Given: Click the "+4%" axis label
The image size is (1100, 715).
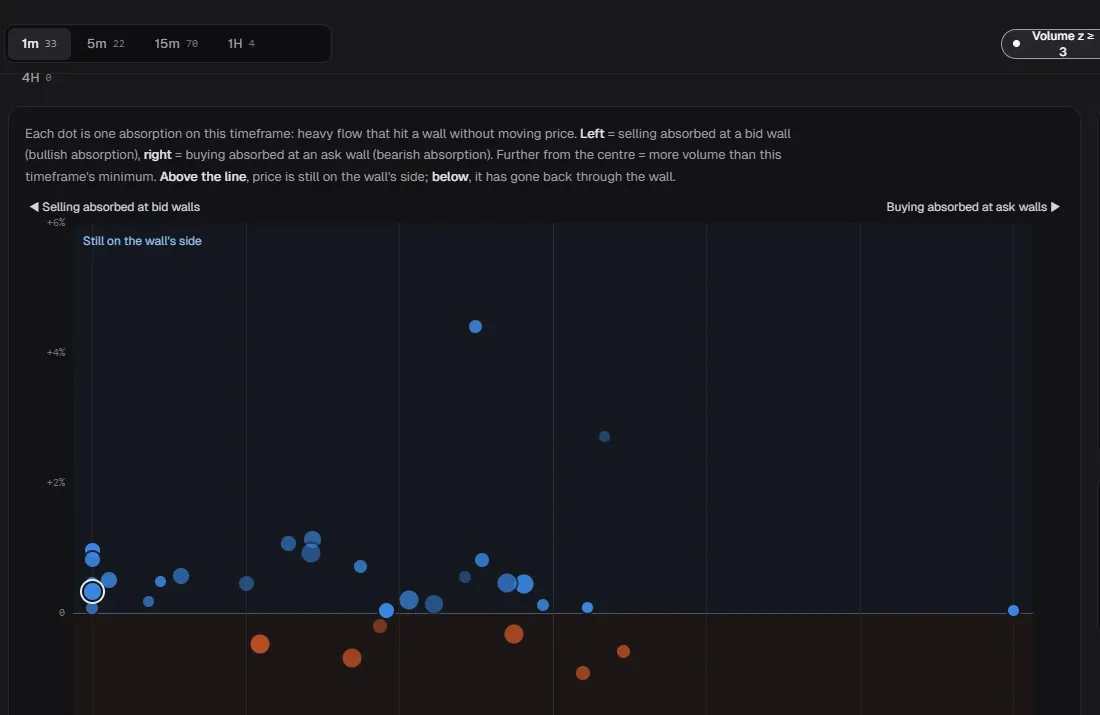Looking at the screenshot, I should point(56,352).
